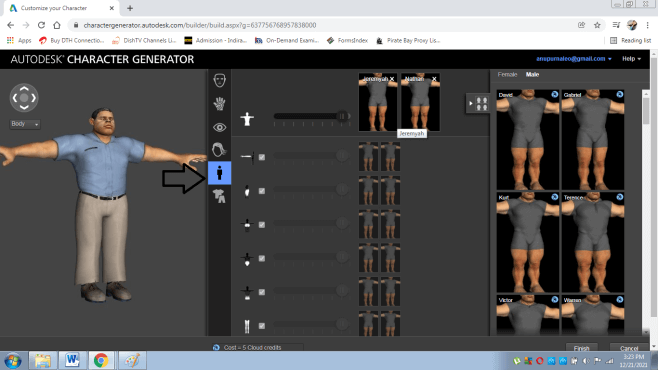Select the Customize your Character browser tab

pyautogui.click(x=62, y=8)
